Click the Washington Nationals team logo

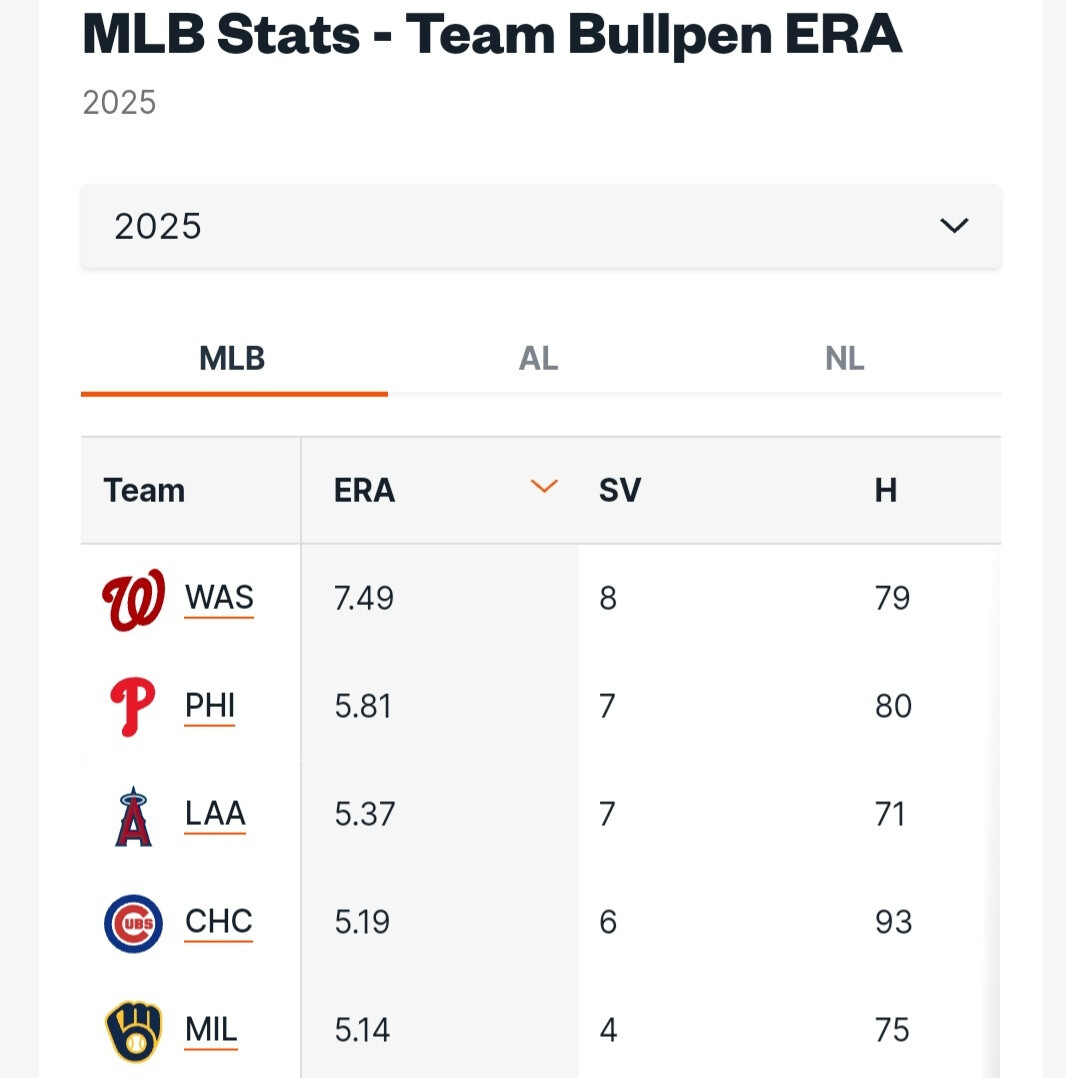click(133, 600)
